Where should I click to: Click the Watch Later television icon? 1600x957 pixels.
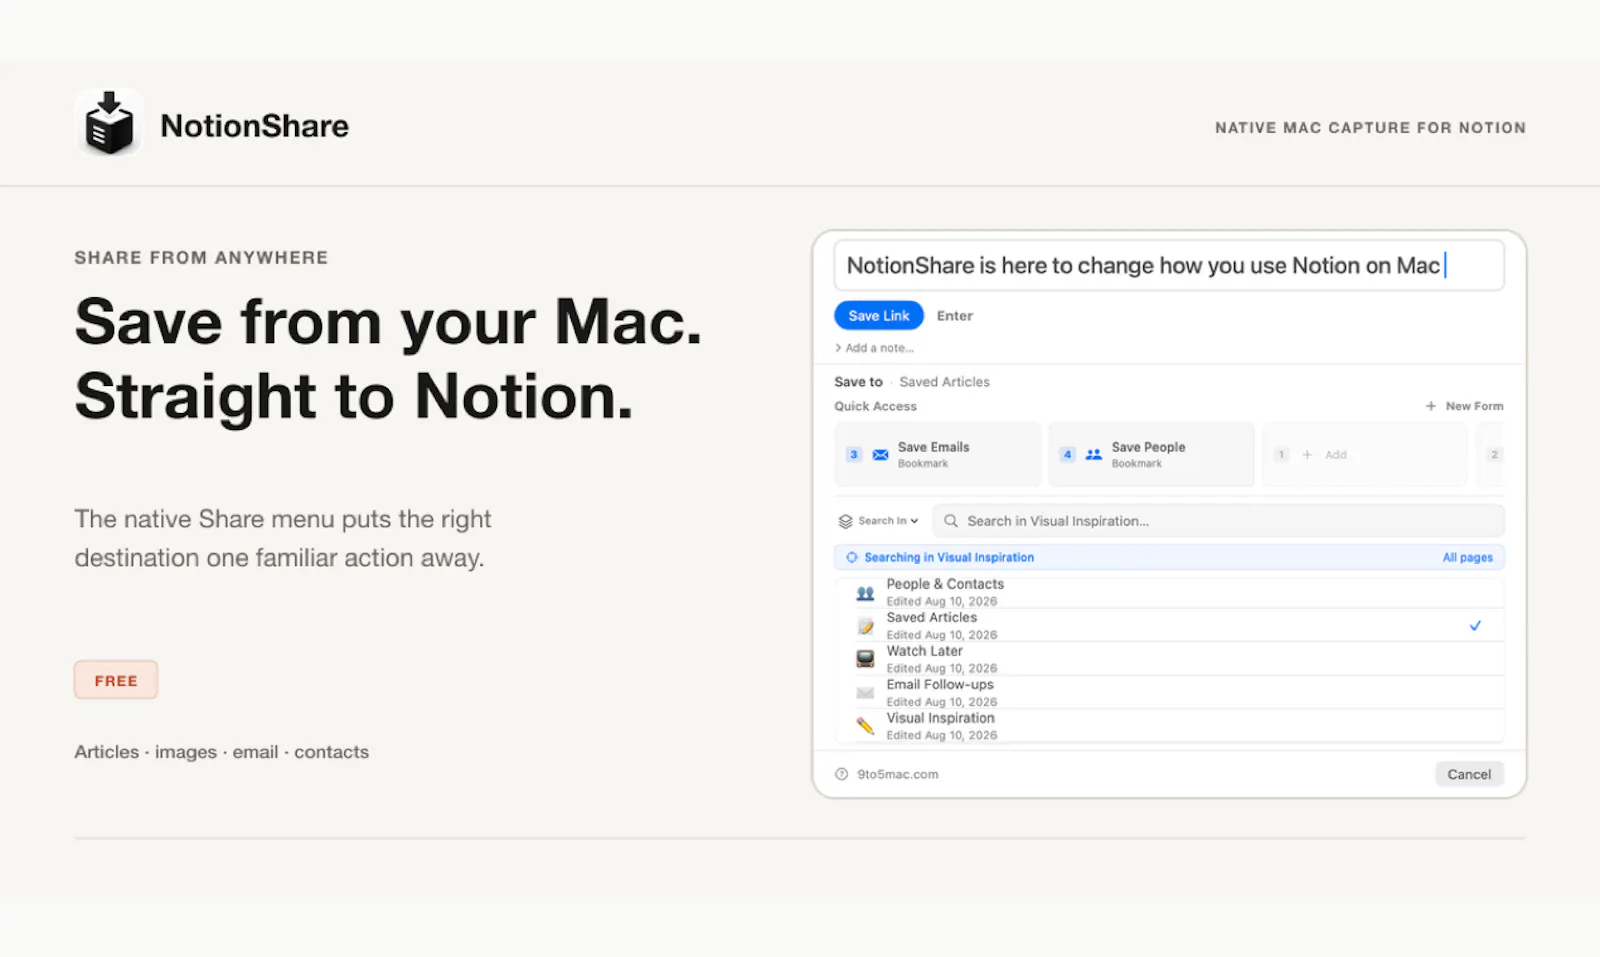pos(865,659)
